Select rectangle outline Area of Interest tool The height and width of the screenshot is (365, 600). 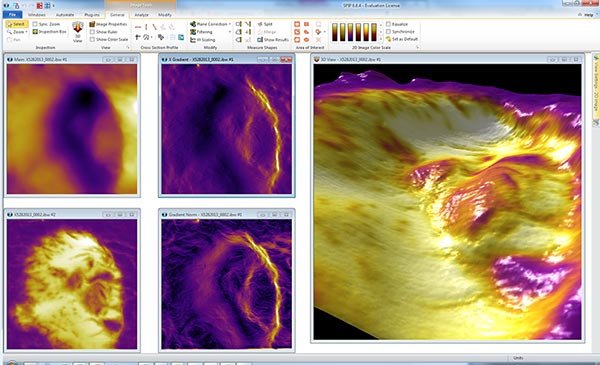coord(297,24)
